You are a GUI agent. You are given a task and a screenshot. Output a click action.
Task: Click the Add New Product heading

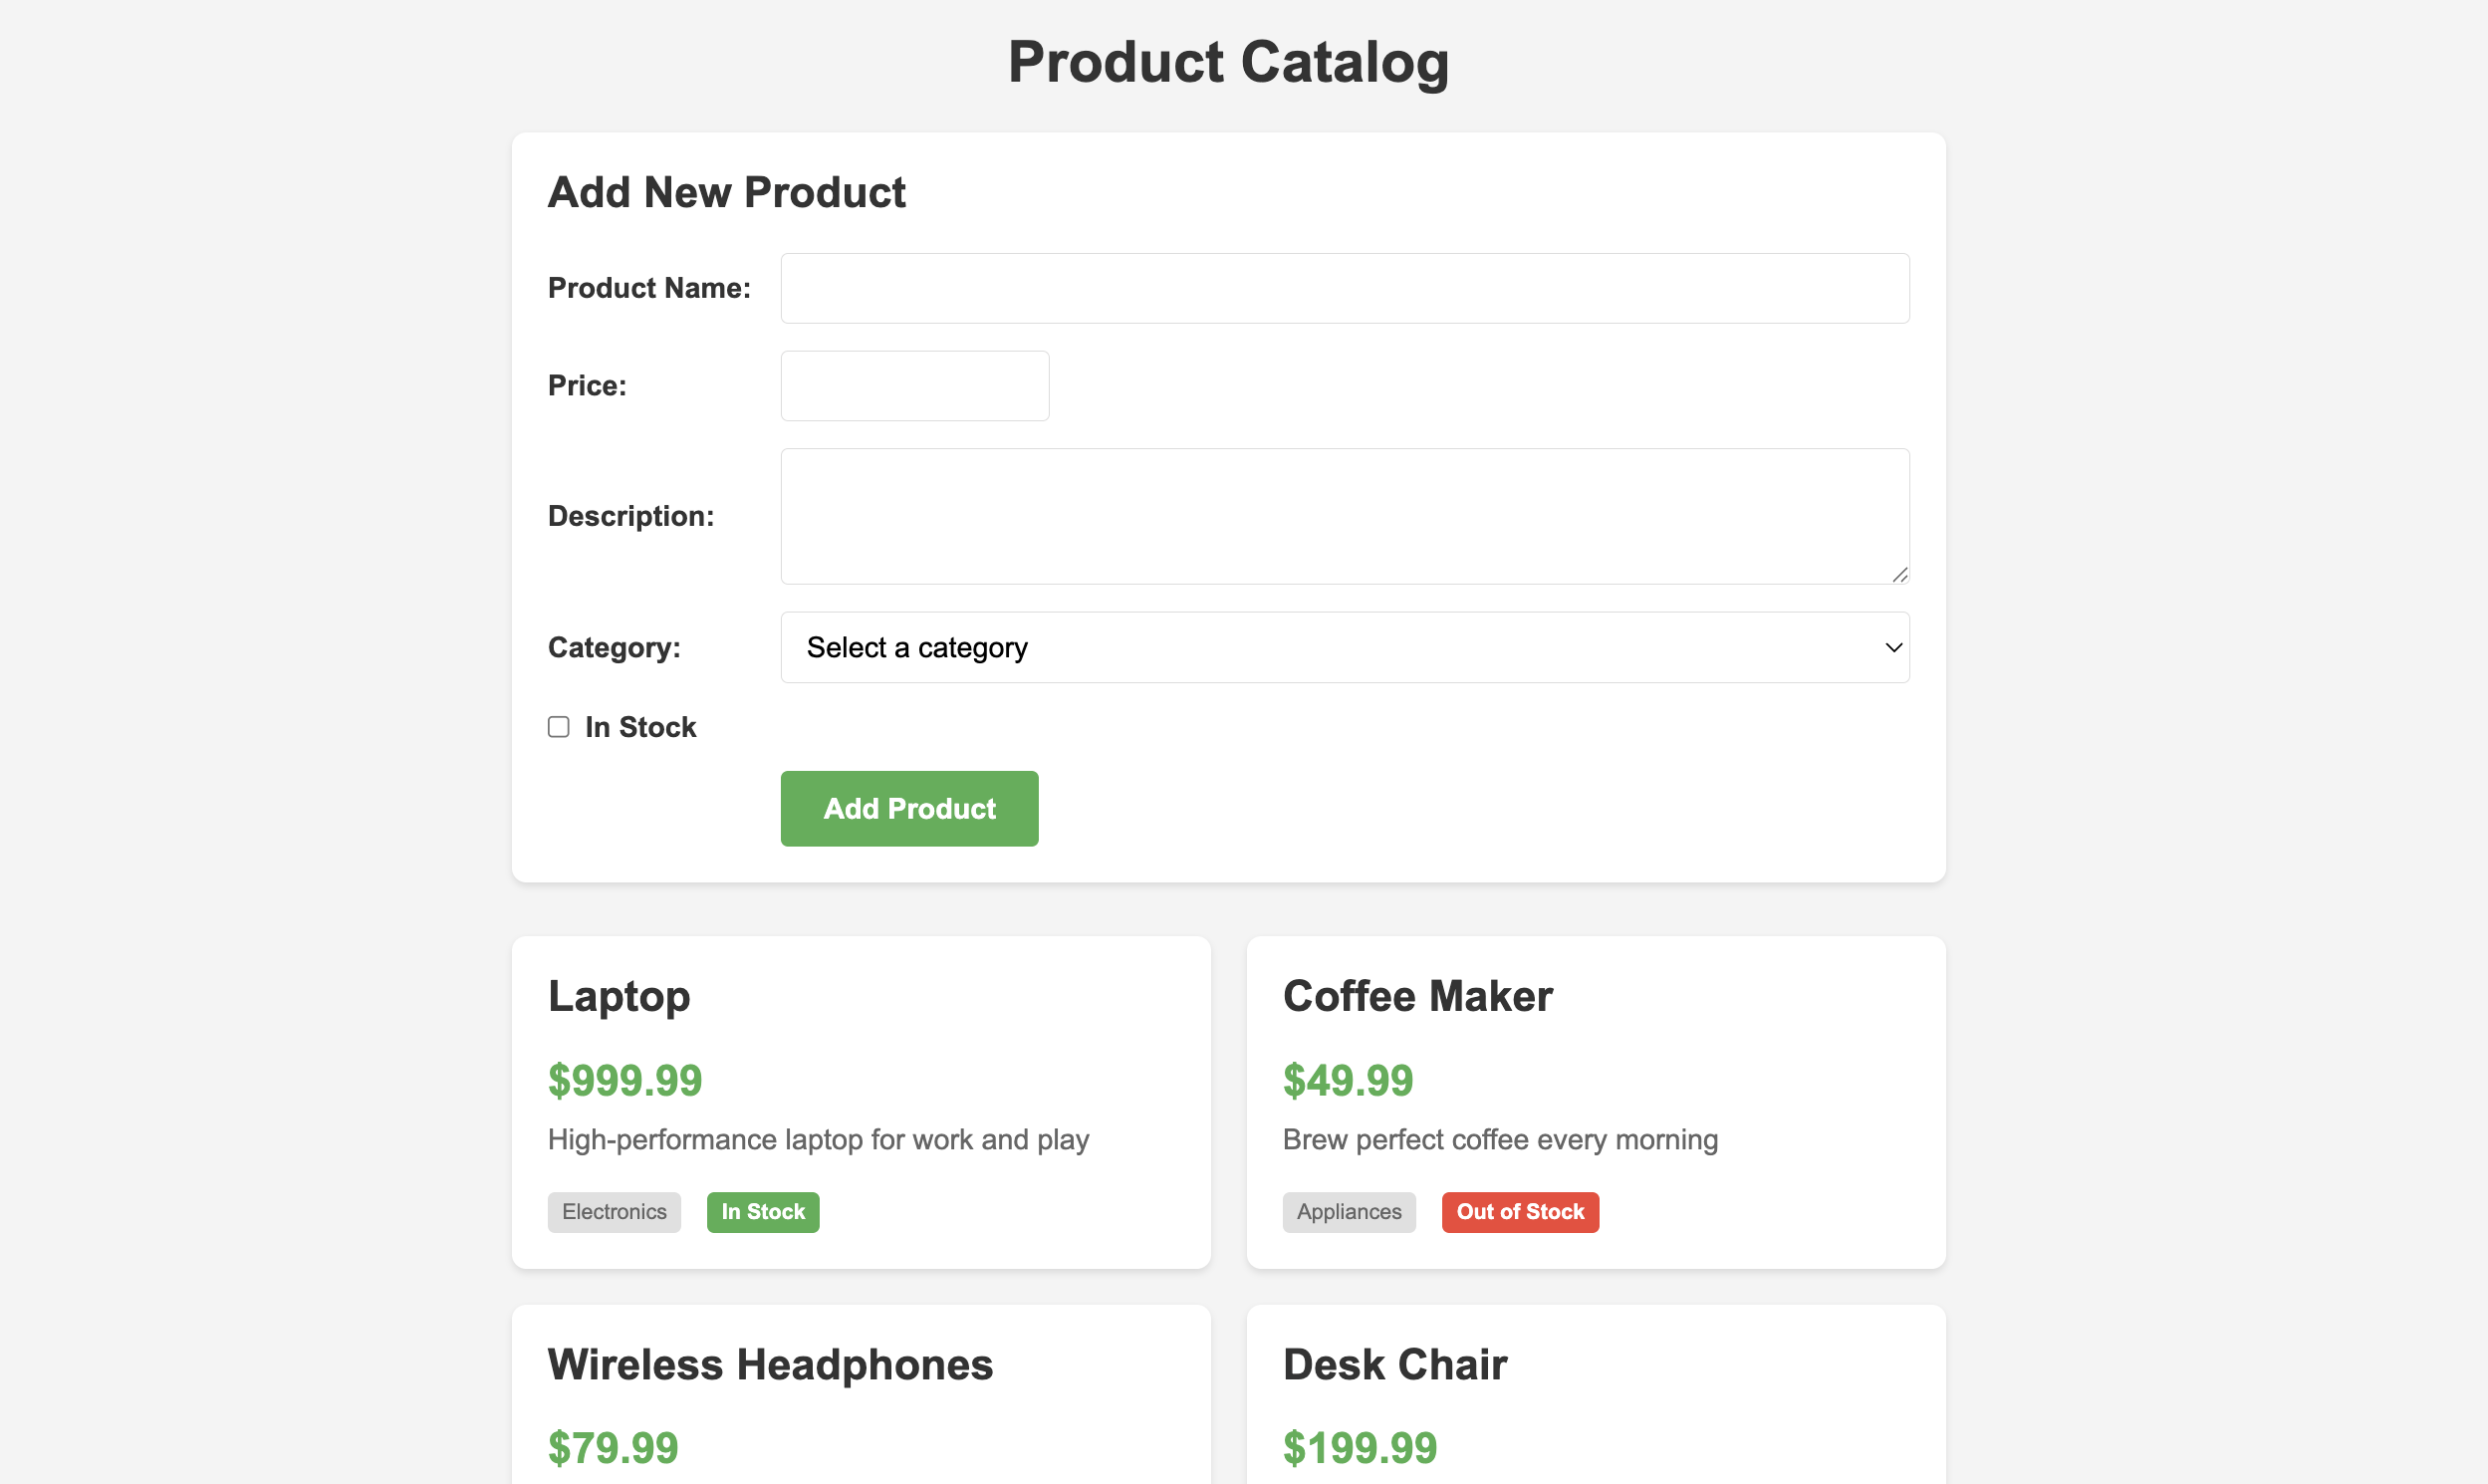[x=726, y=192]
